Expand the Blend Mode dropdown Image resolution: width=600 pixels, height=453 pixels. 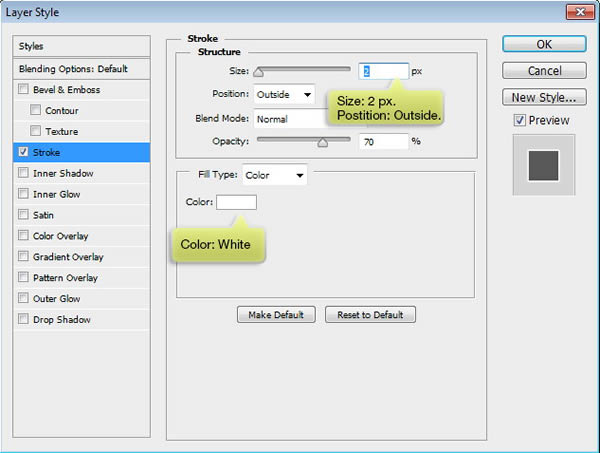(290, 118)
